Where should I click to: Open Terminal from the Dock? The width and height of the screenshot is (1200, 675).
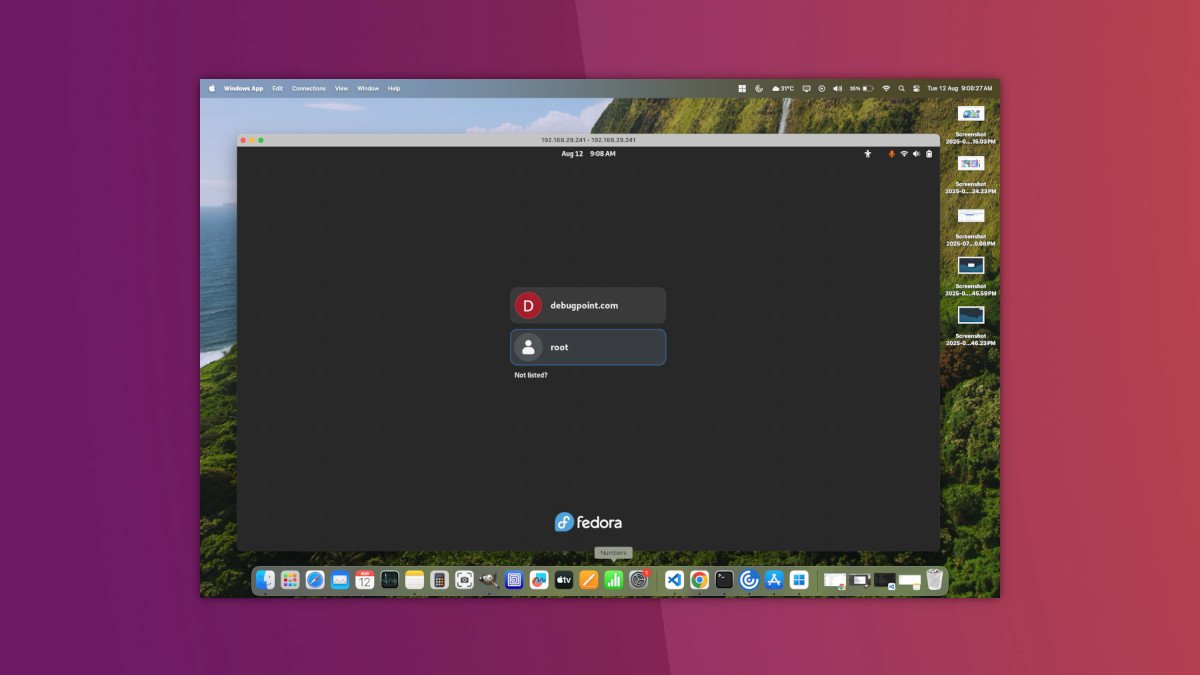[x=724, y=580]
